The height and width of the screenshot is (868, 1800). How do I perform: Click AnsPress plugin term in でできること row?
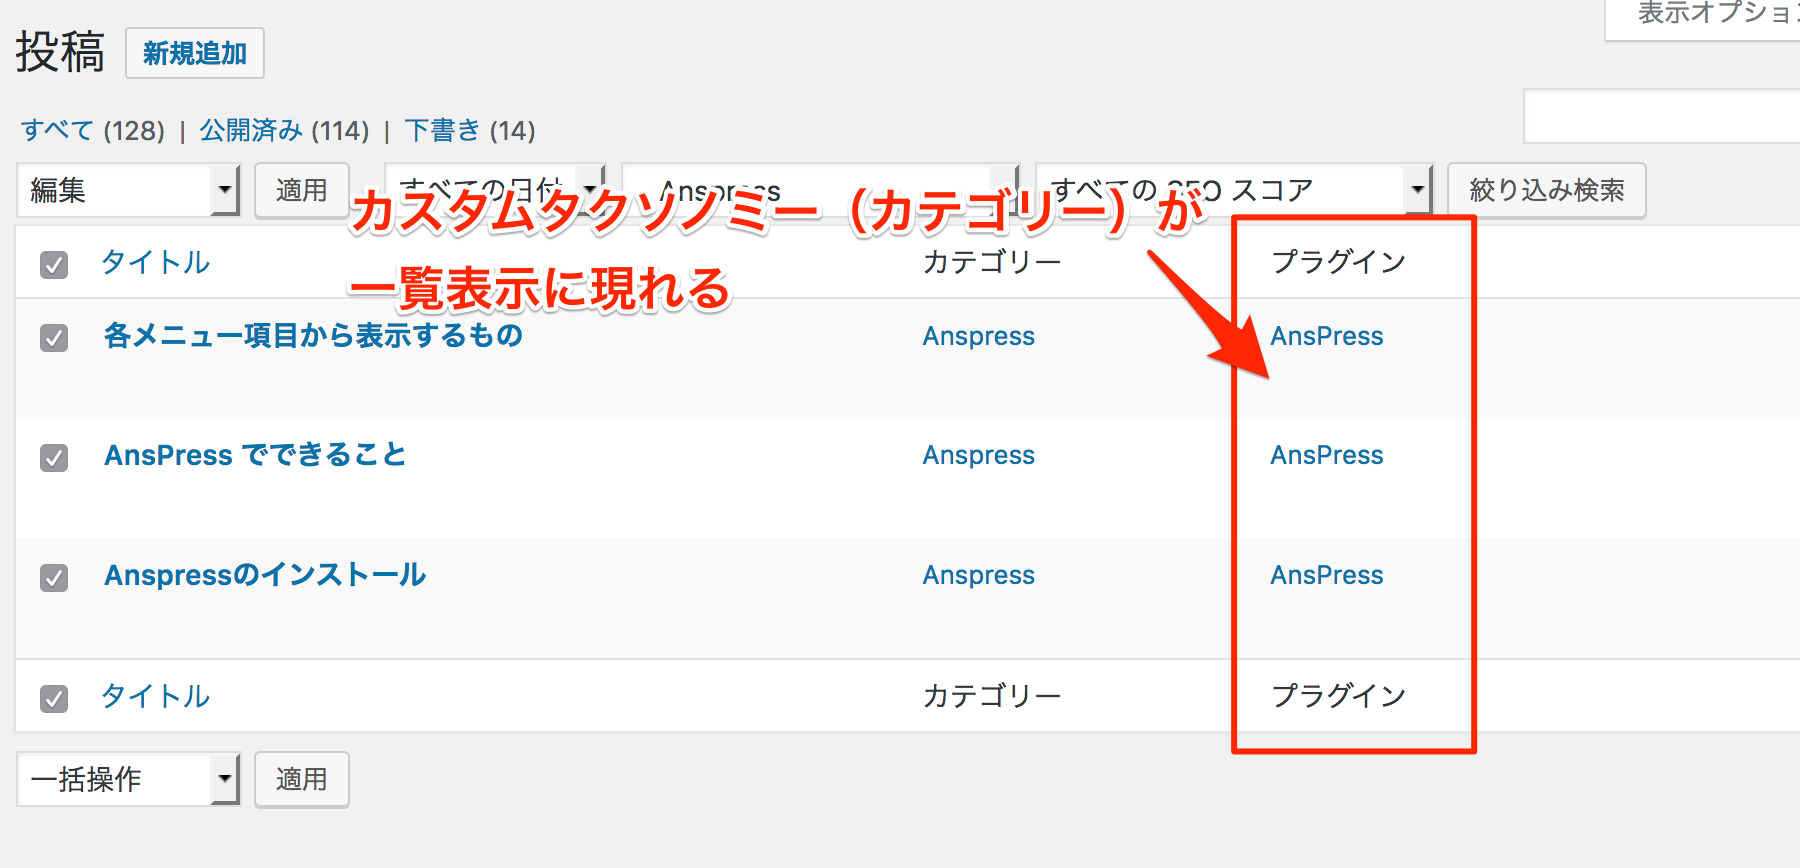tap(1327, 455)
